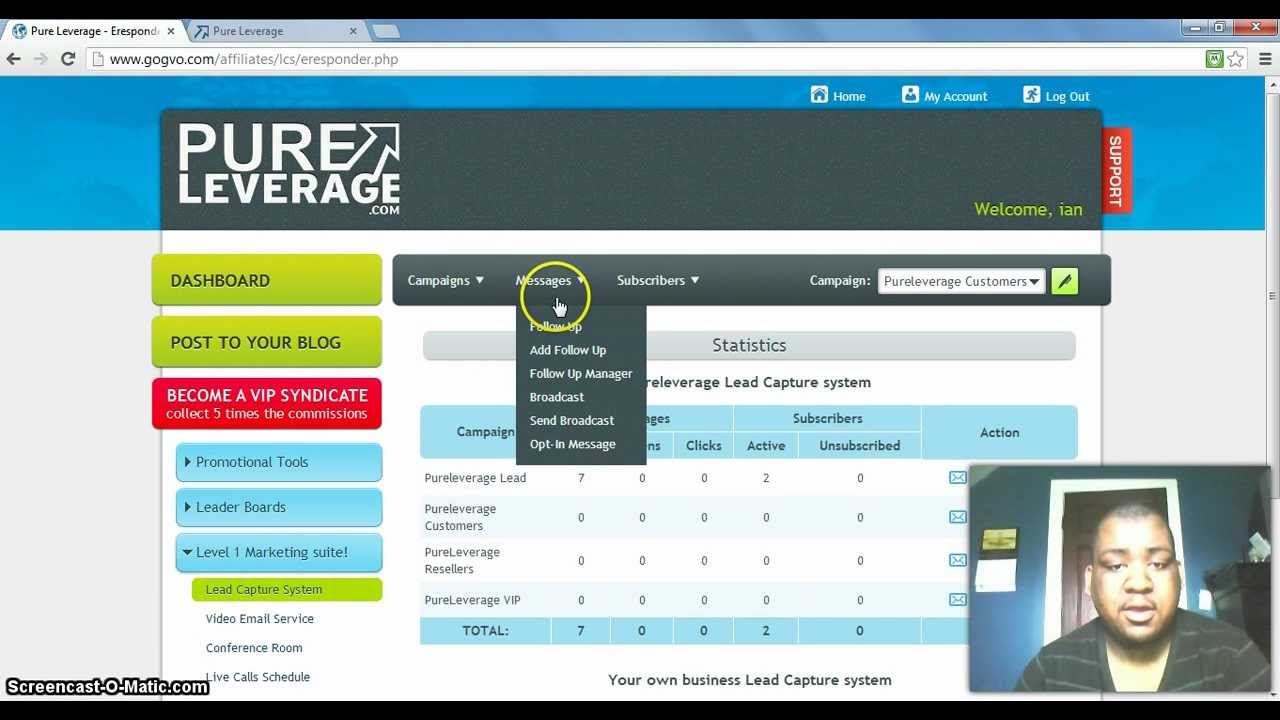Select Lead Capture System sidebar link
The height and width of the screenshot is (720, 1280).
coord(287,590)
